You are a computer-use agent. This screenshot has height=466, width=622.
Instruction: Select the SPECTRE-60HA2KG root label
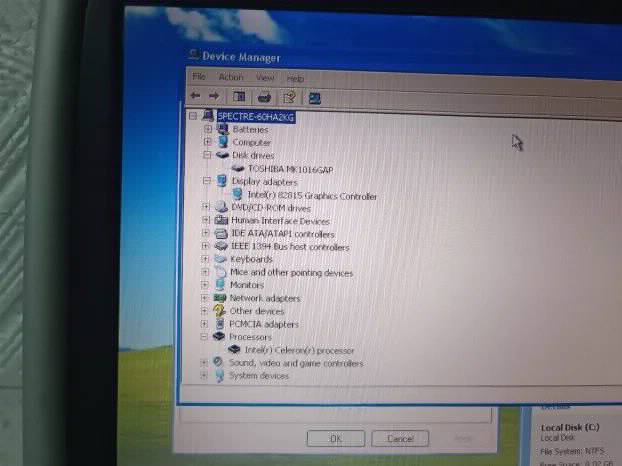pyautogui.click(x=256, y=117)
